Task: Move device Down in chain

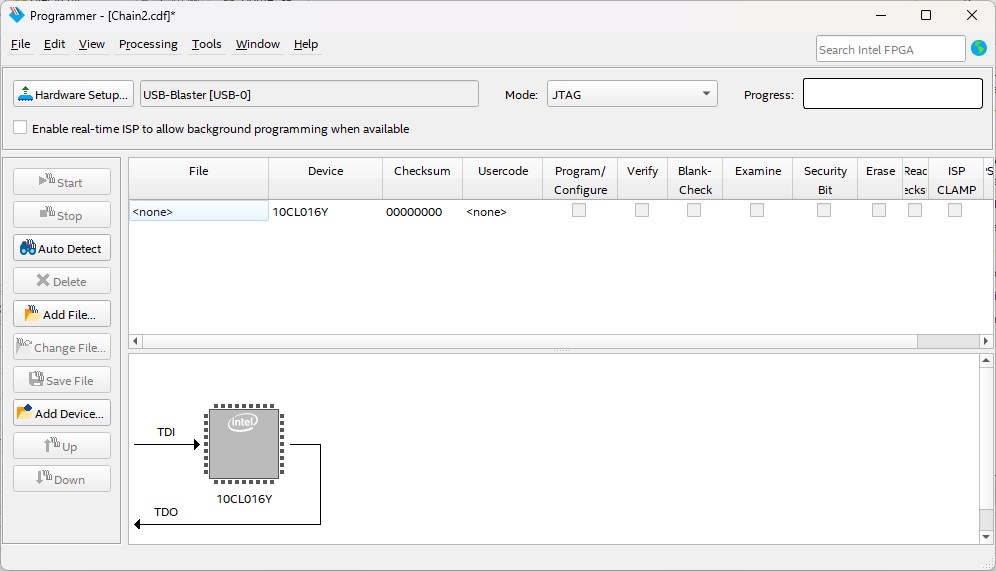Action: coord(62,480)
